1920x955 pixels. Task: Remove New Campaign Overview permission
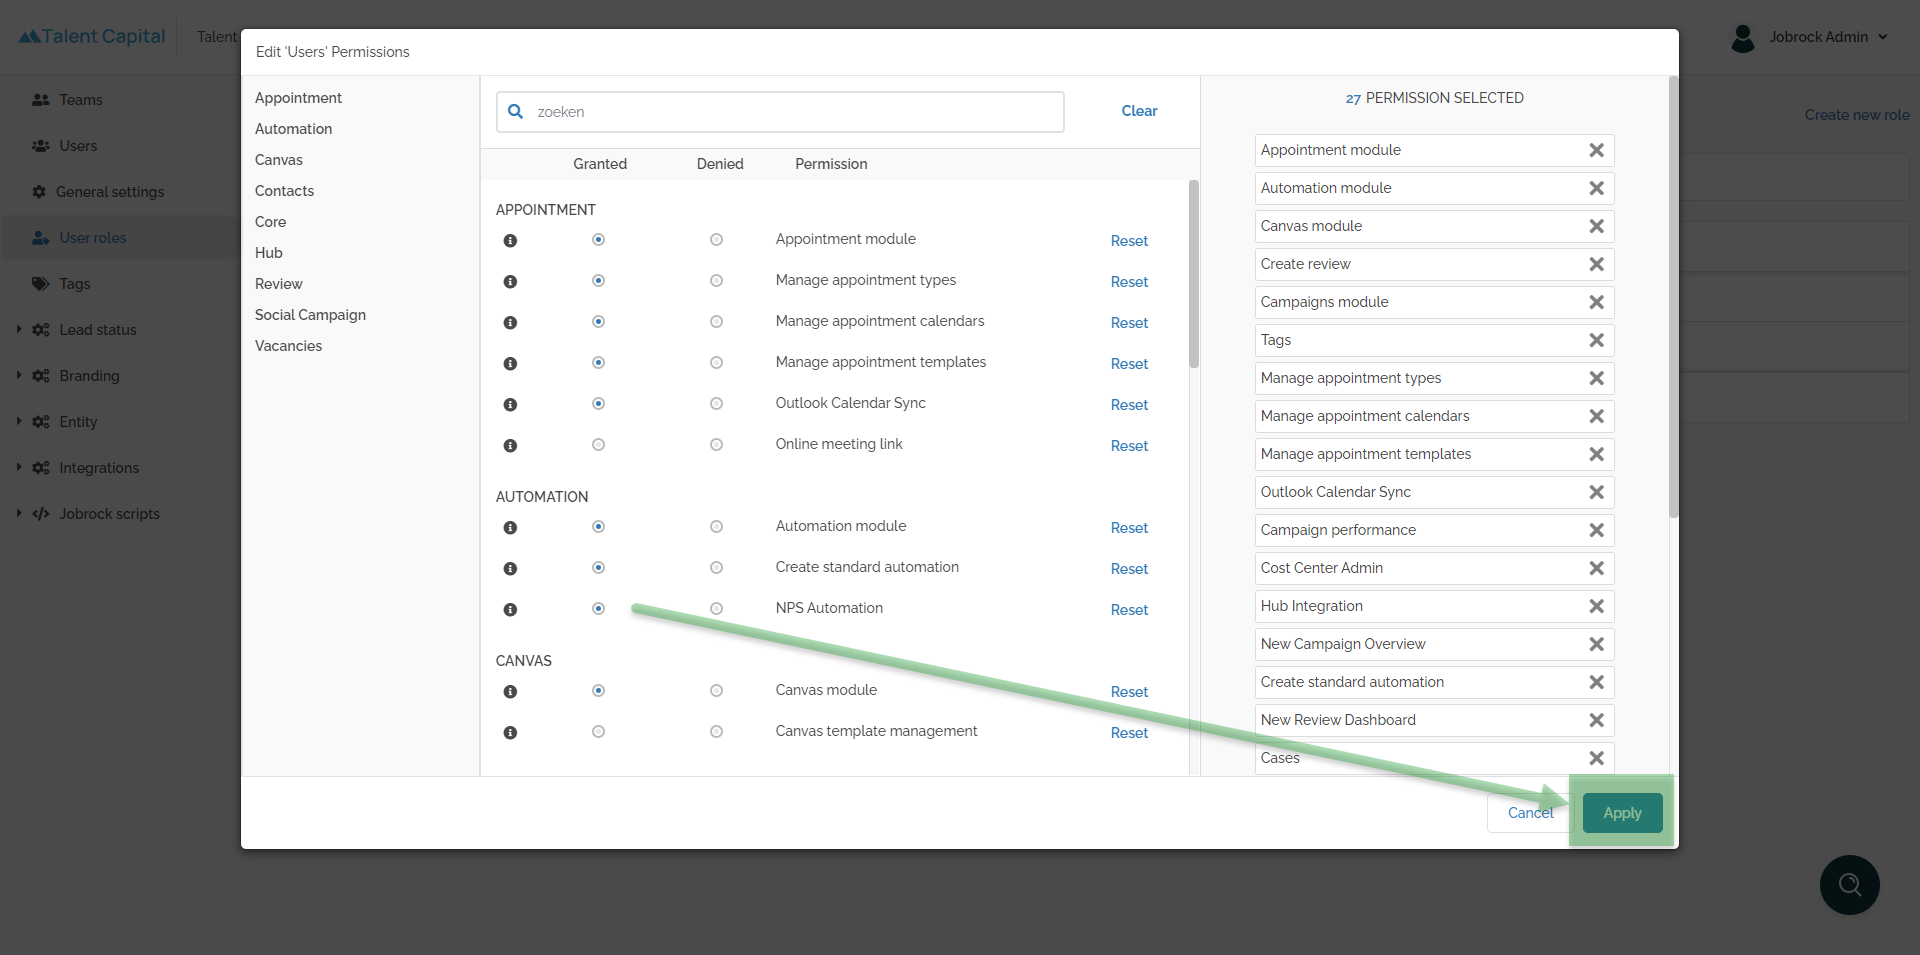coord(1596,644)
